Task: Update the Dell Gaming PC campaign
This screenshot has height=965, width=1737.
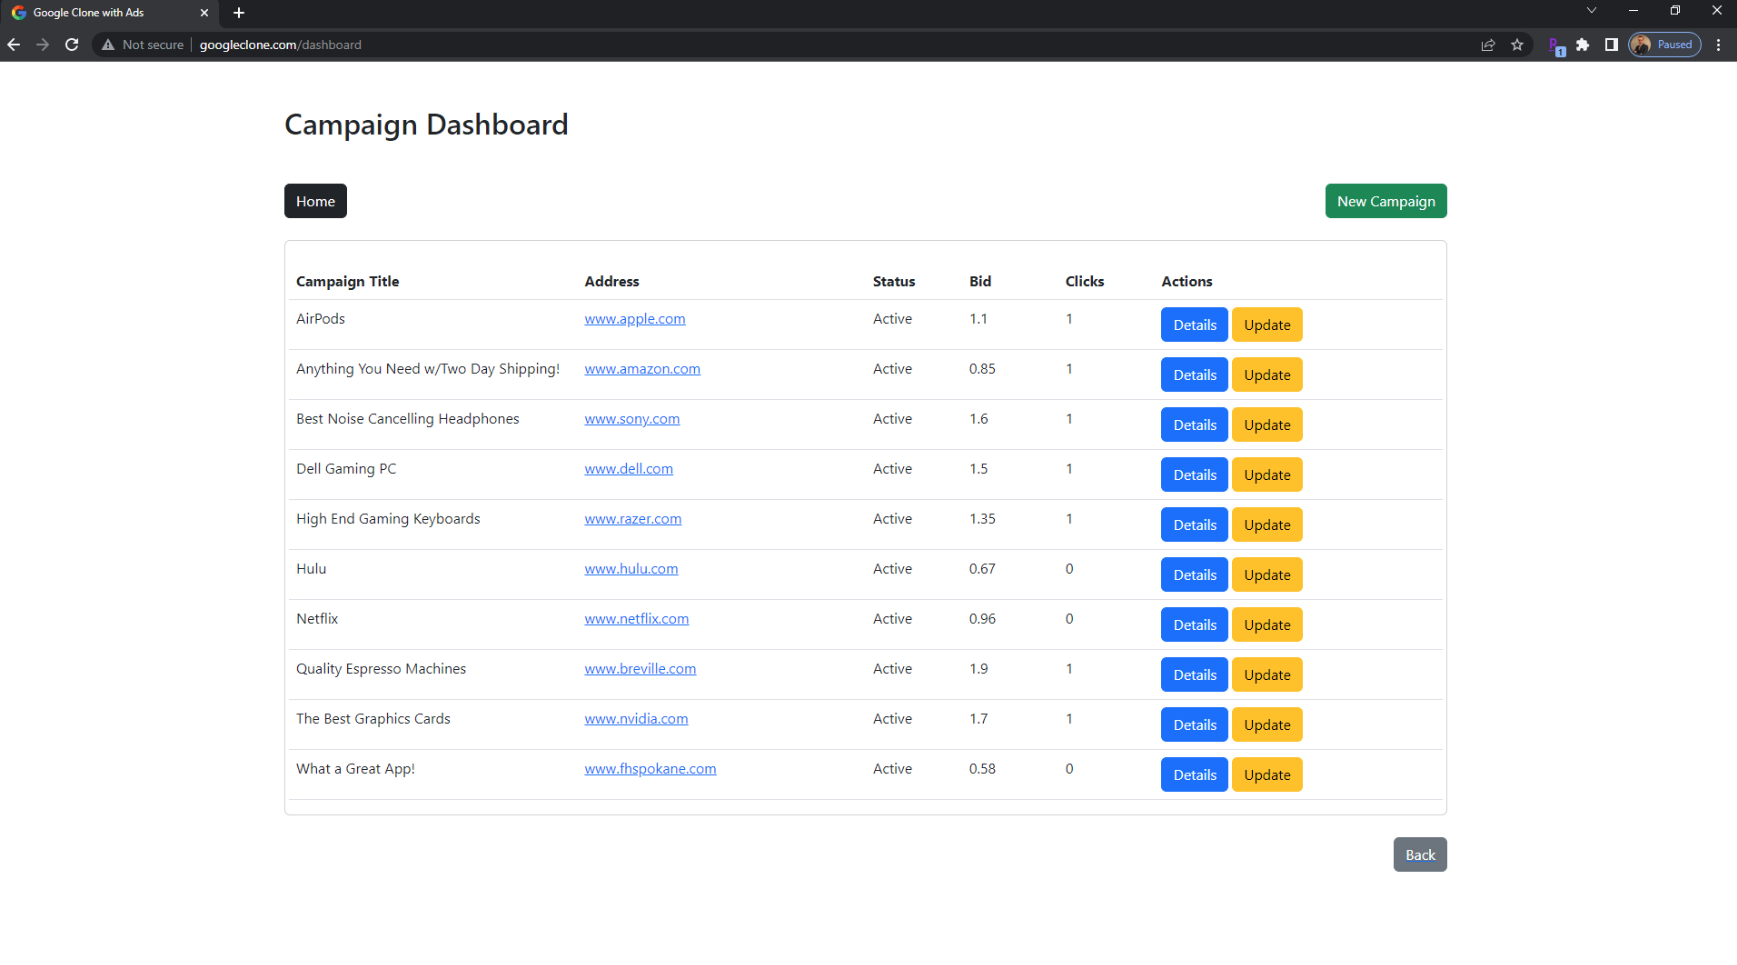Action: (1267, 475)
